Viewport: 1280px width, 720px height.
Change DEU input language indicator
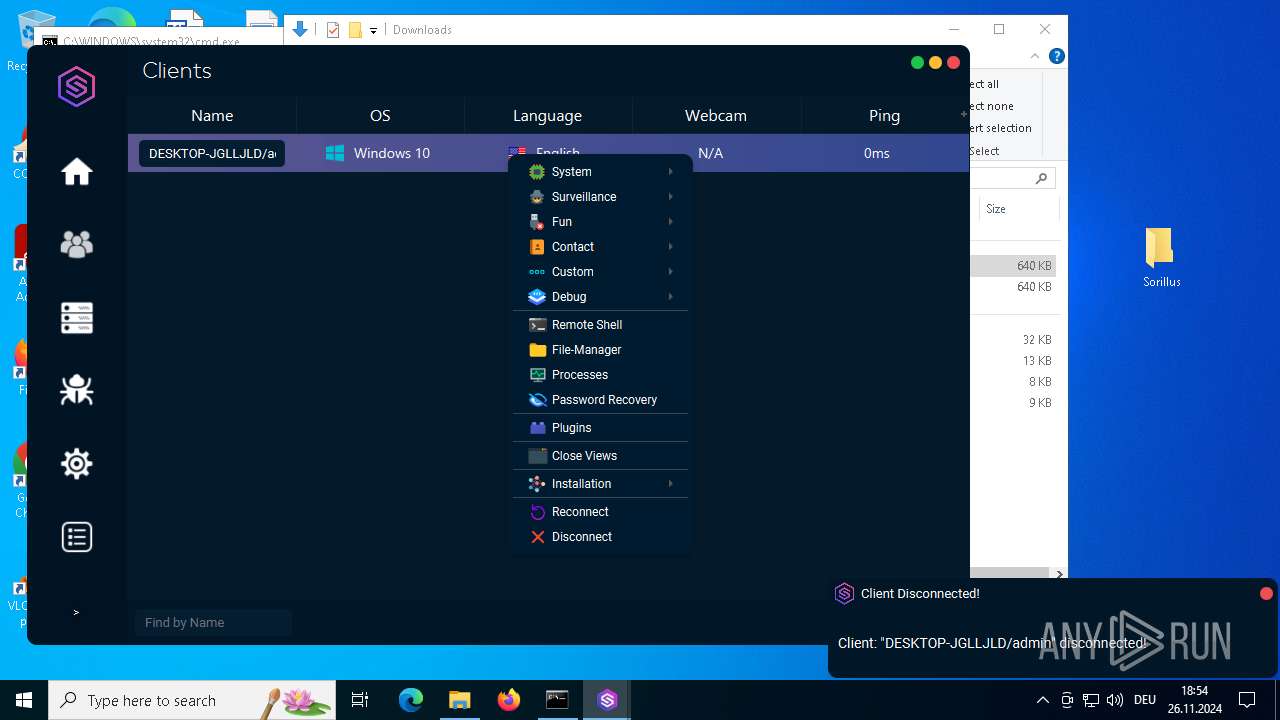click(1145, 700)
